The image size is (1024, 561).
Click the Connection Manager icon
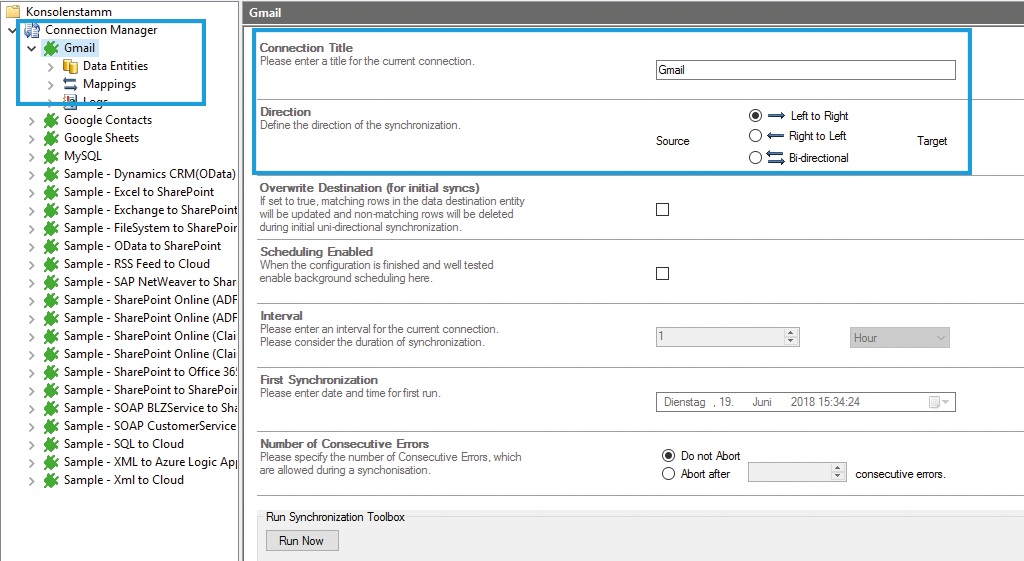pos(32,30)
